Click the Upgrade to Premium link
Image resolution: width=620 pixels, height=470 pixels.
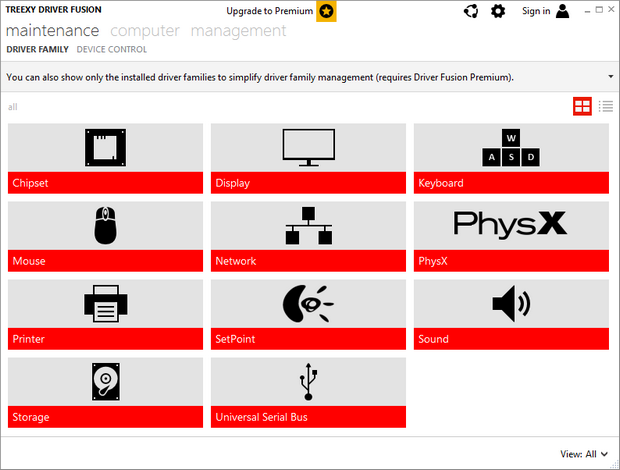270,11
